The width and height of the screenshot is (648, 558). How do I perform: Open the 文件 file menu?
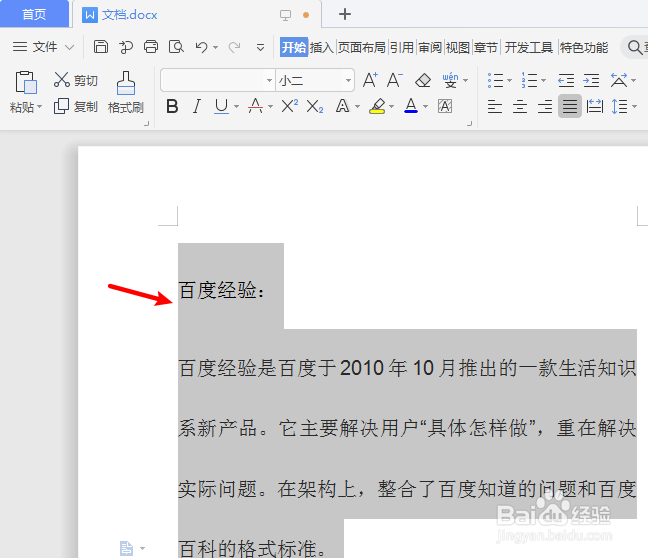pos(43,47)
